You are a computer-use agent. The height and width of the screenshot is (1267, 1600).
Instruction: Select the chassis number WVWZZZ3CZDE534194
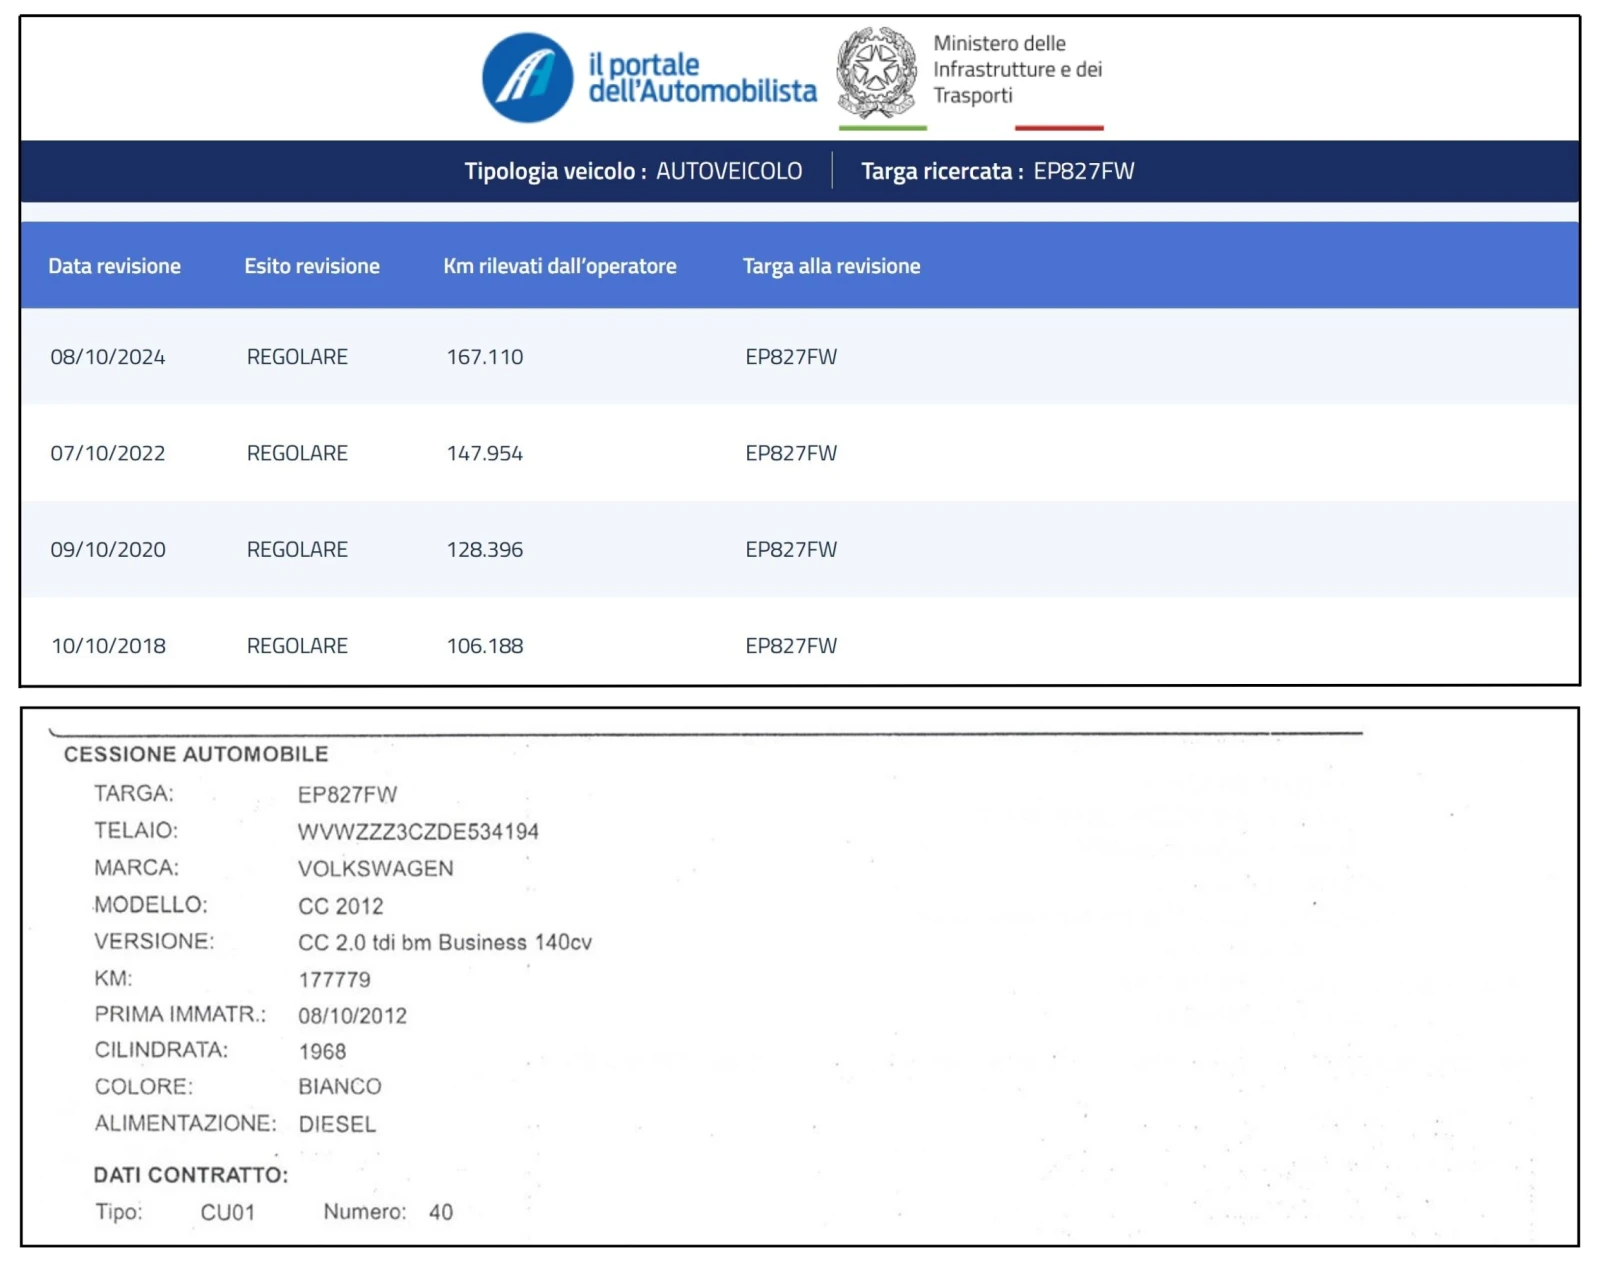[x=418, y=832]
